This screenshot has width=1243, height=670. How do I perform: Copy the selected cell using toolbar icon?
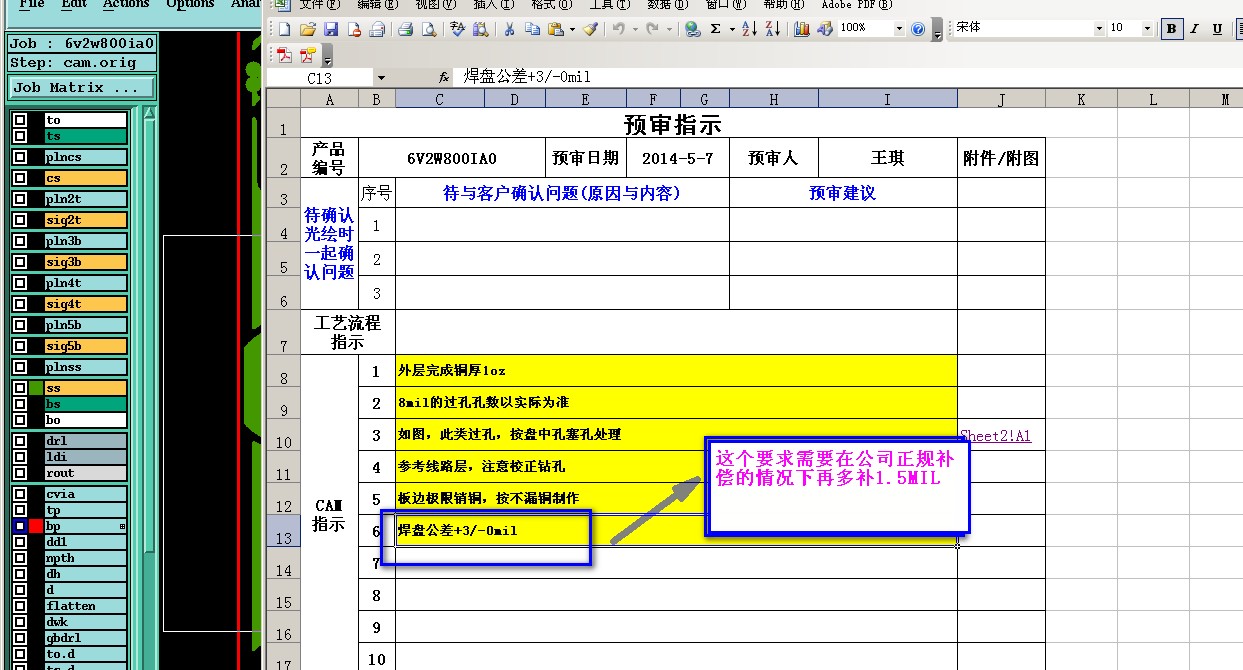(532, 29)
